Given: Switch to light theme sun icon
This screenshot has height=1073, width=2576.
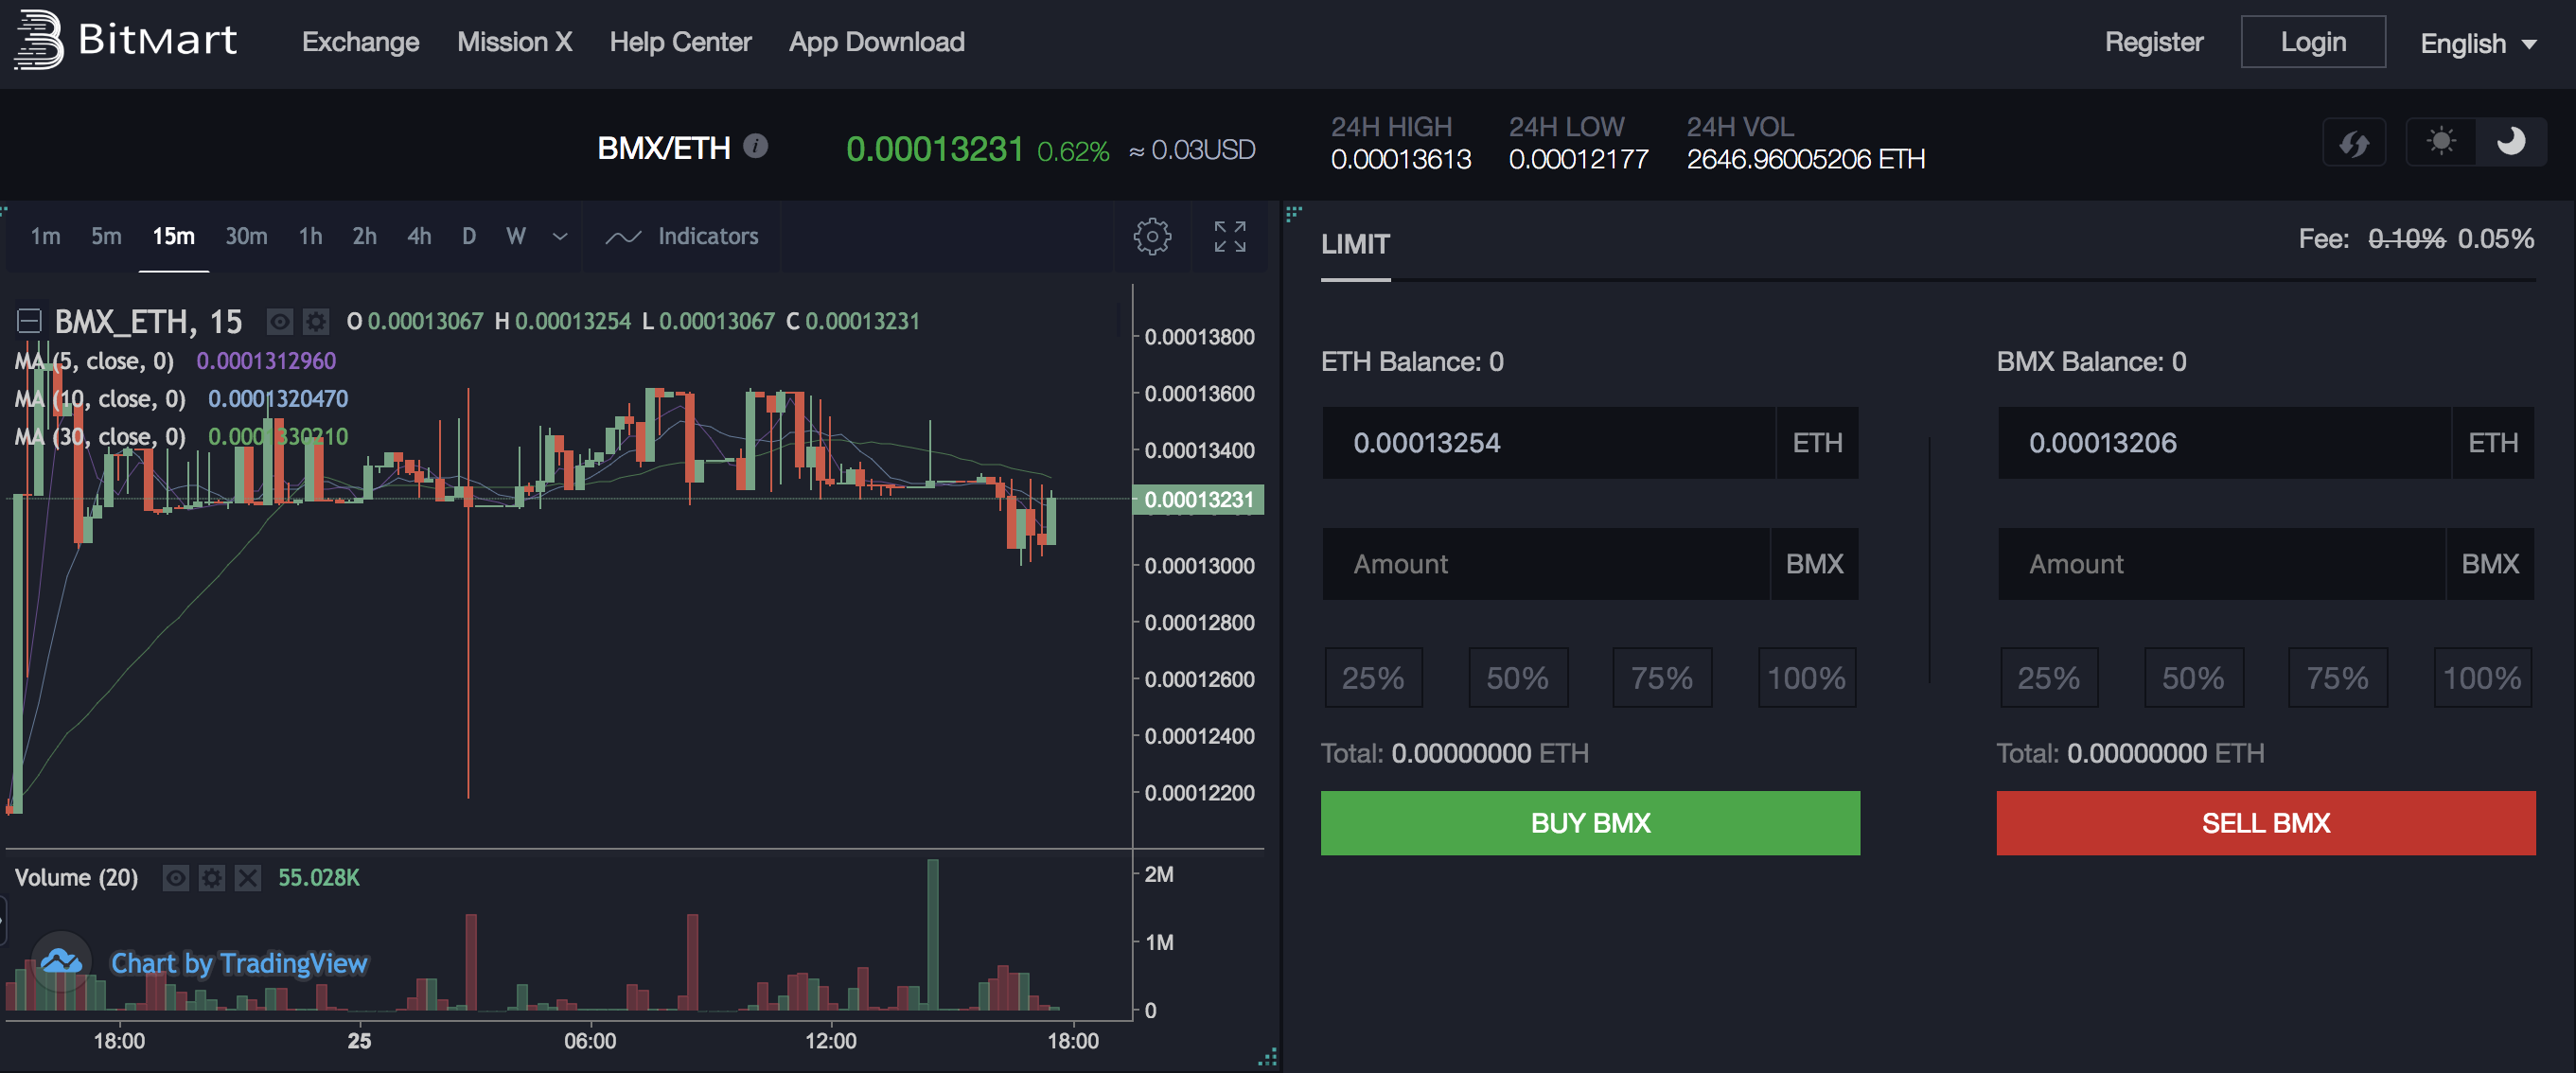Looking at the screenshot, I should 2441,142.
